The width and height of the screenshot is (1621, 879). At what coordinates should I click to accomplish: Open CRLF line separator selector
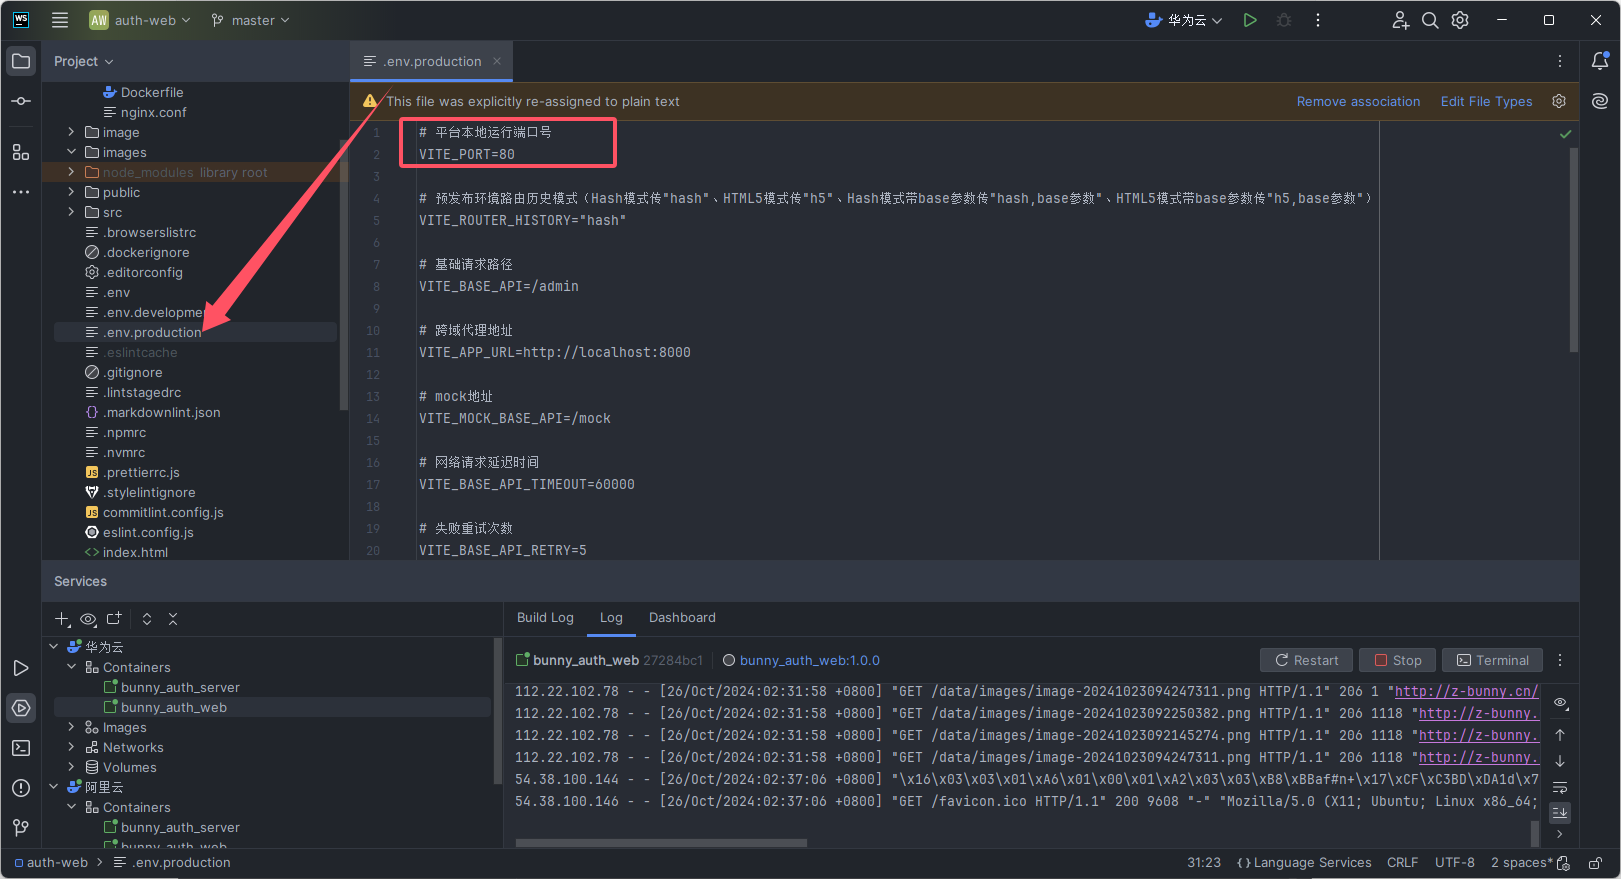[x=1402, y=863]
